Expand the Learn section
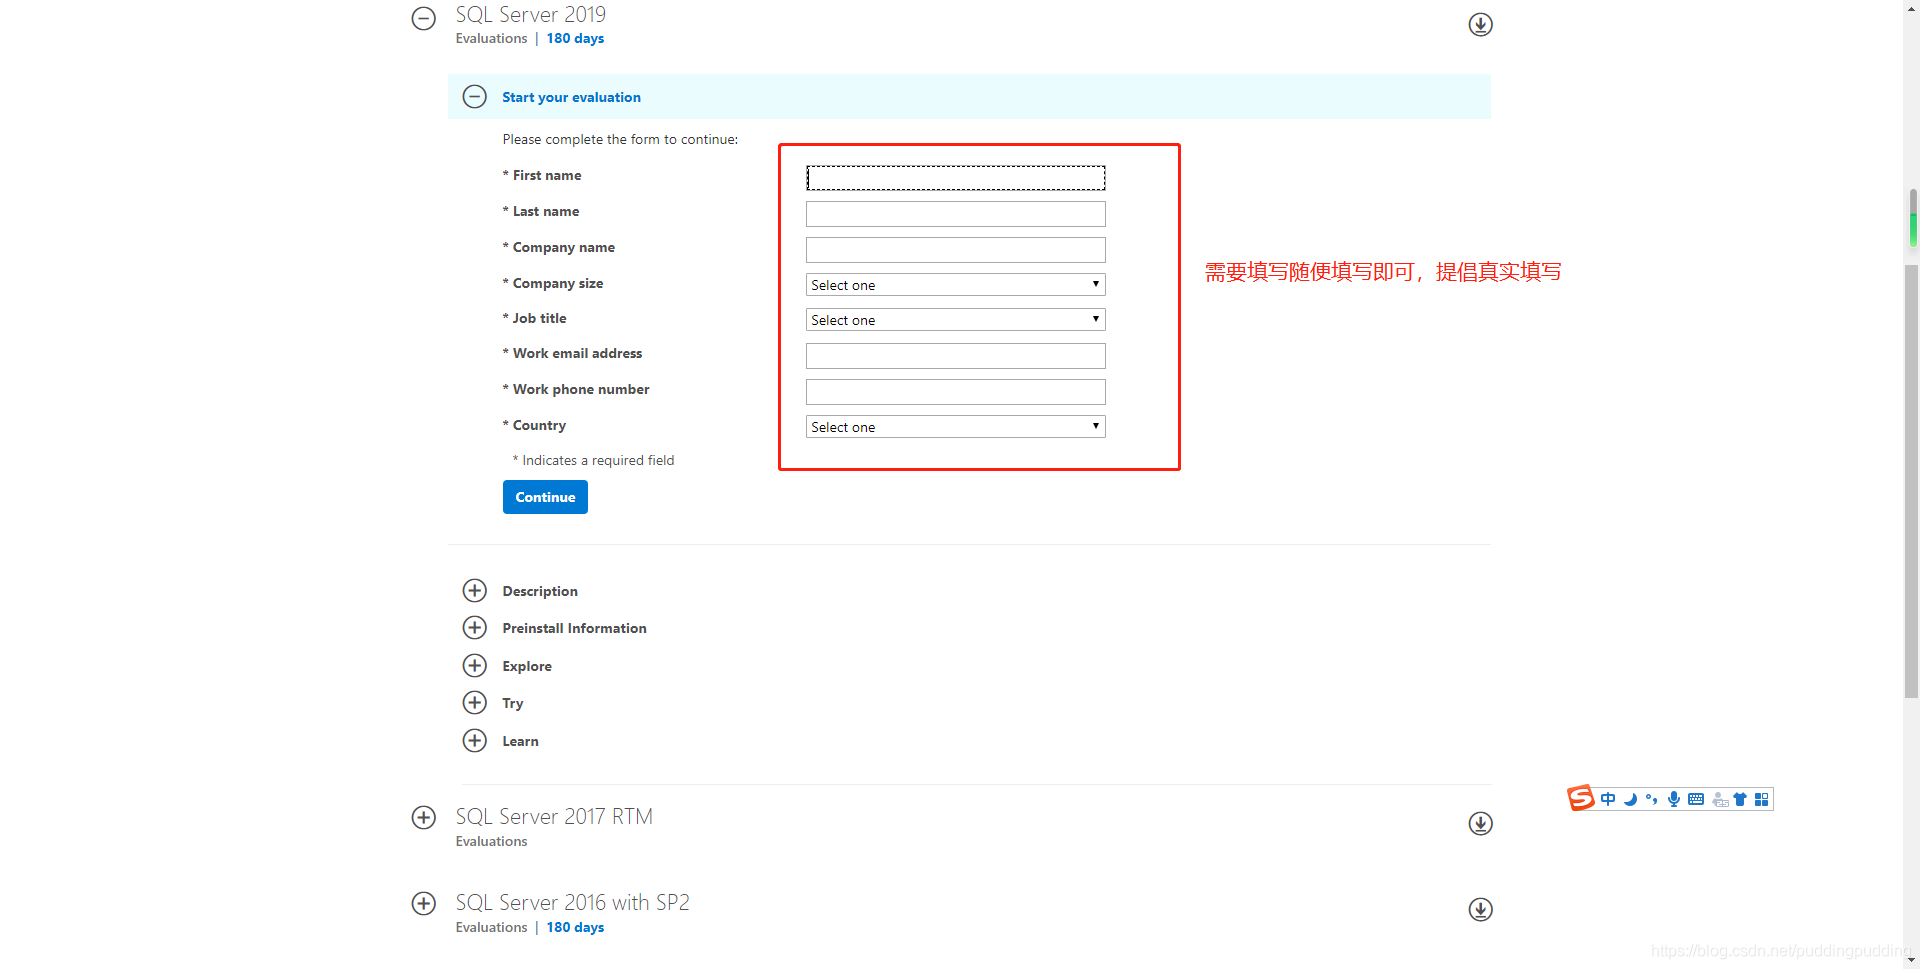1920x969 pixels. tap(474, 741)
